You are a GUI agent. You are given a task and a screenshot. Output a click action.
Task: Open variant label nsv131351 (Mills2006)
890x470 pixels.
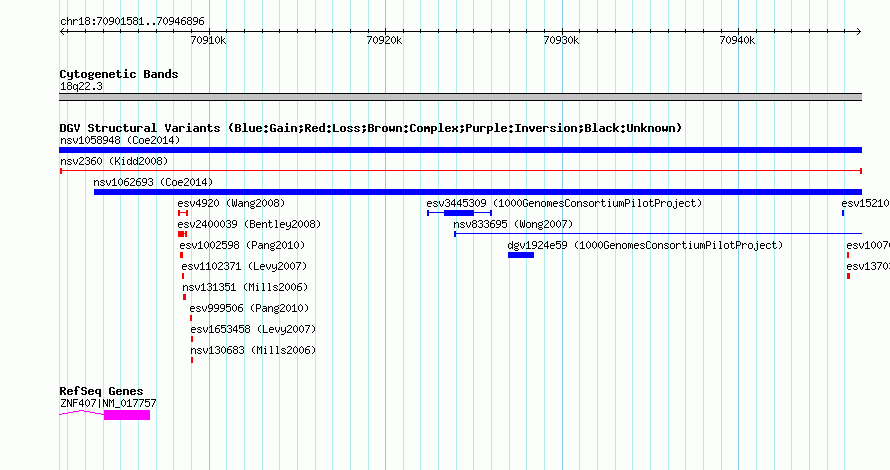point(245,287)
